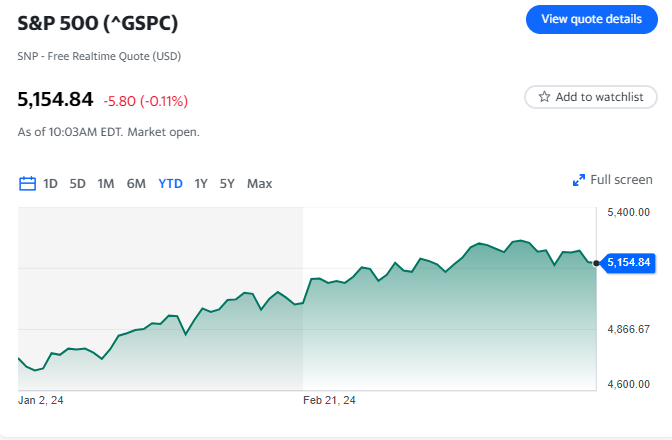
Task: Click the star icon on watchlist button
Action: point(544,97)
